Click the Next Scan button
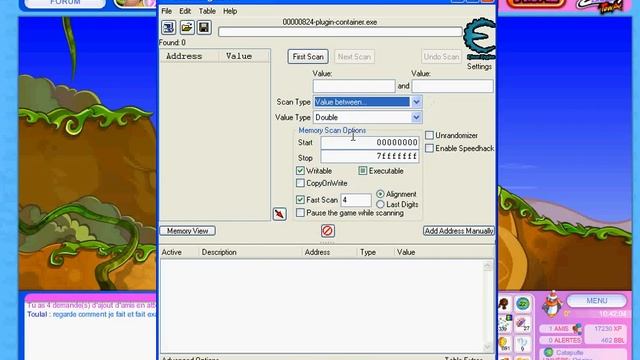This screenshot has width=640, height=360. tap(354, 57)
